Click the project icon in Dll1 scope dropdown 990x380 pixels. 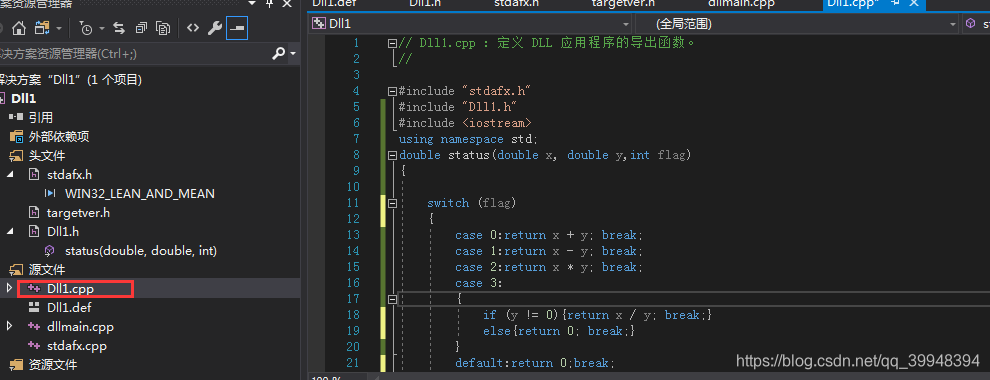click(x=319, y=24)
